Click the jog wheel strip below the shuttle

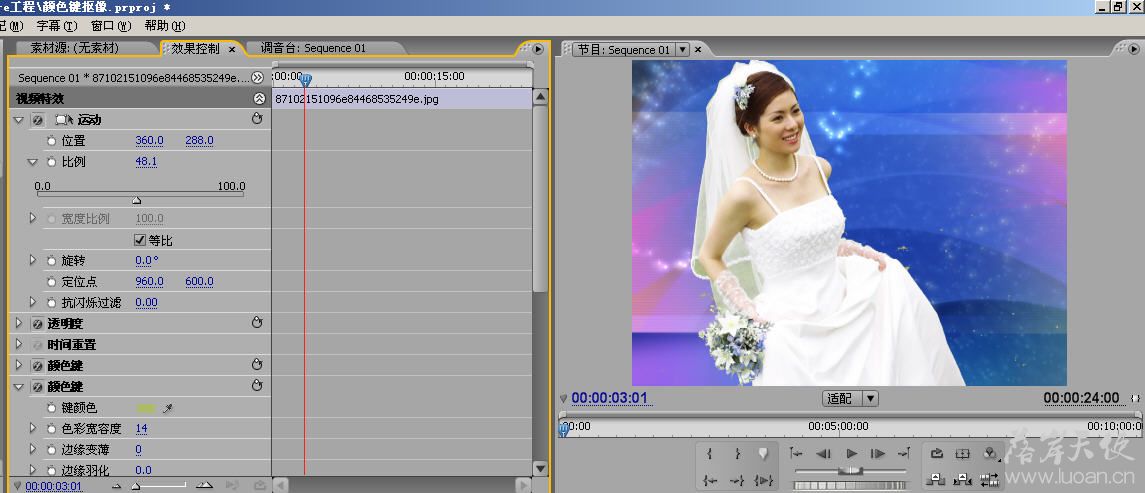click(x=850, y=485)
